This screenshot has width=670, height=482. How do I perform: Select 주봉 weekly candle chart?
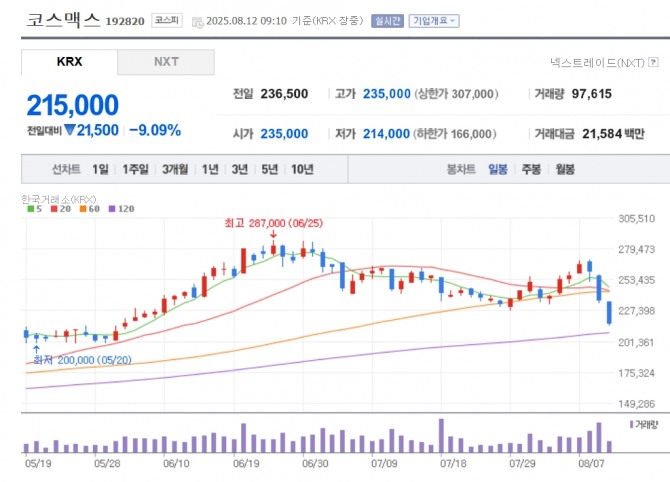tap(530, 169)
